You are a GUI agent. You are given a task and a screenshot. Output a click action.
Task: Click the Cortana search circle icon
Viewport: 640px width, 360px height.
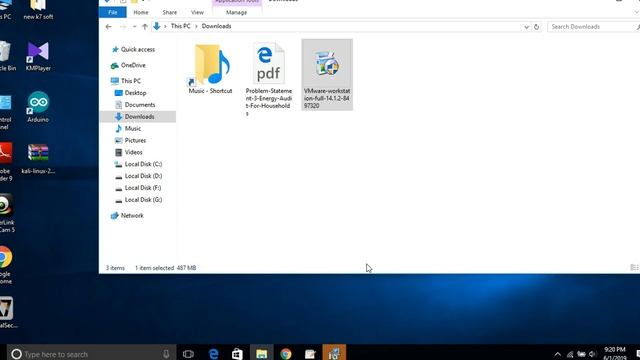(16, 354)
